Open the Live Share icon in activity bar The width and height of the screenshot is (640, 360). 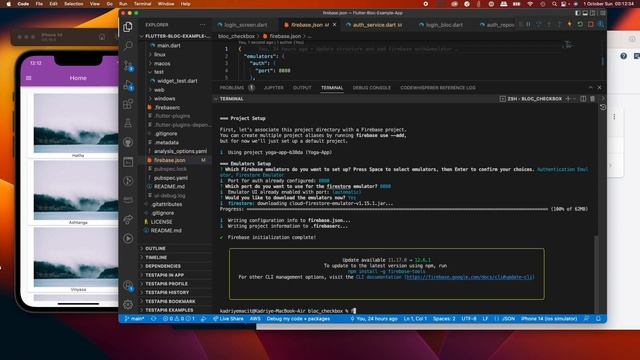[x=128, y=220]
